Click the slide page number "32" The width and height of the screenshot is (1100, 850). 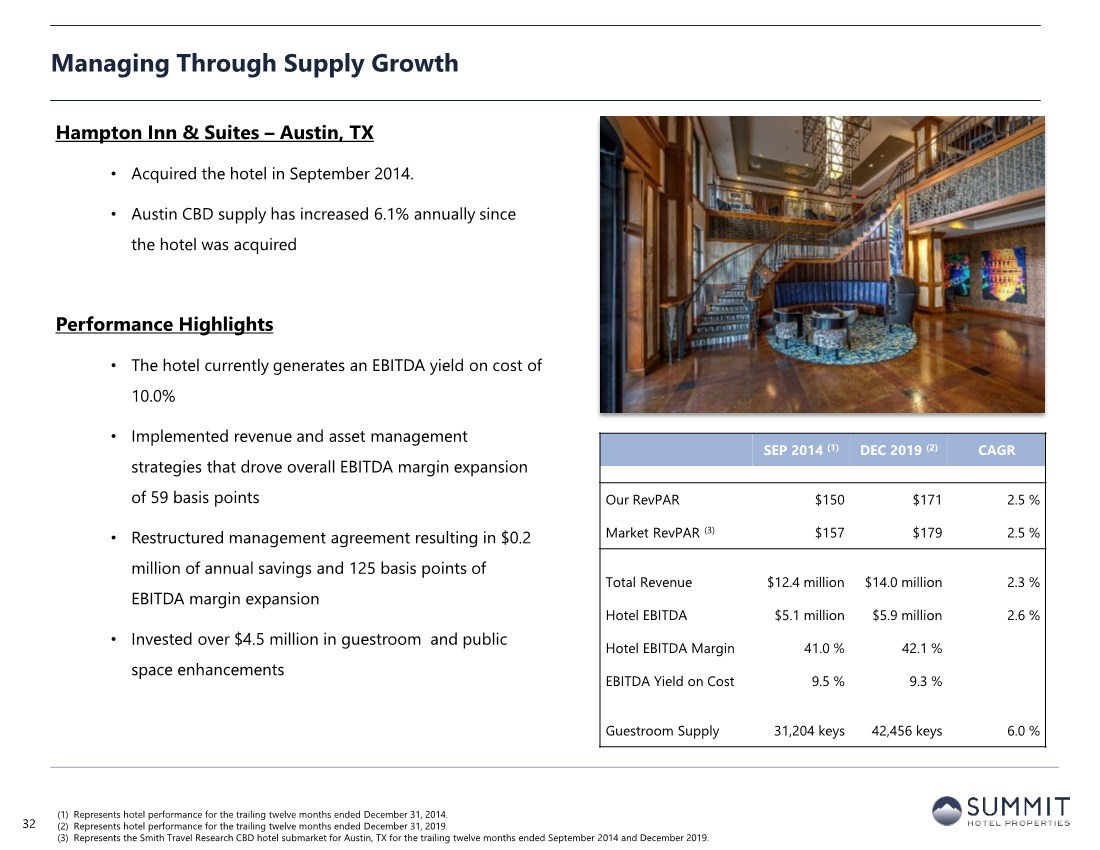click(29, 823)
